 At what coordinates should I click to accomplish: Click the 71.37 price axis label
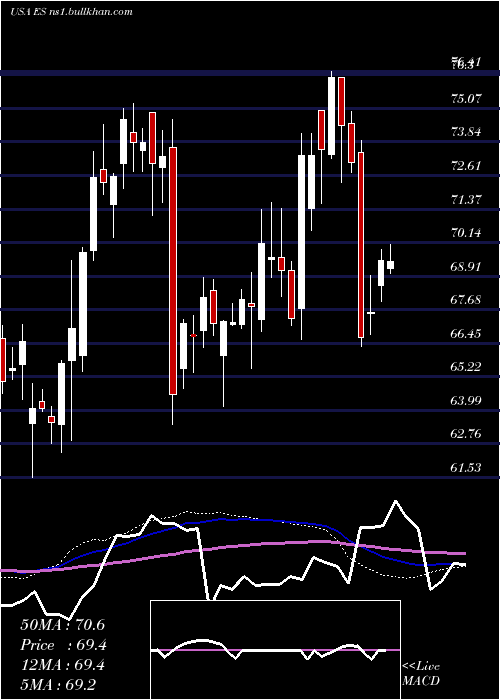467,199
